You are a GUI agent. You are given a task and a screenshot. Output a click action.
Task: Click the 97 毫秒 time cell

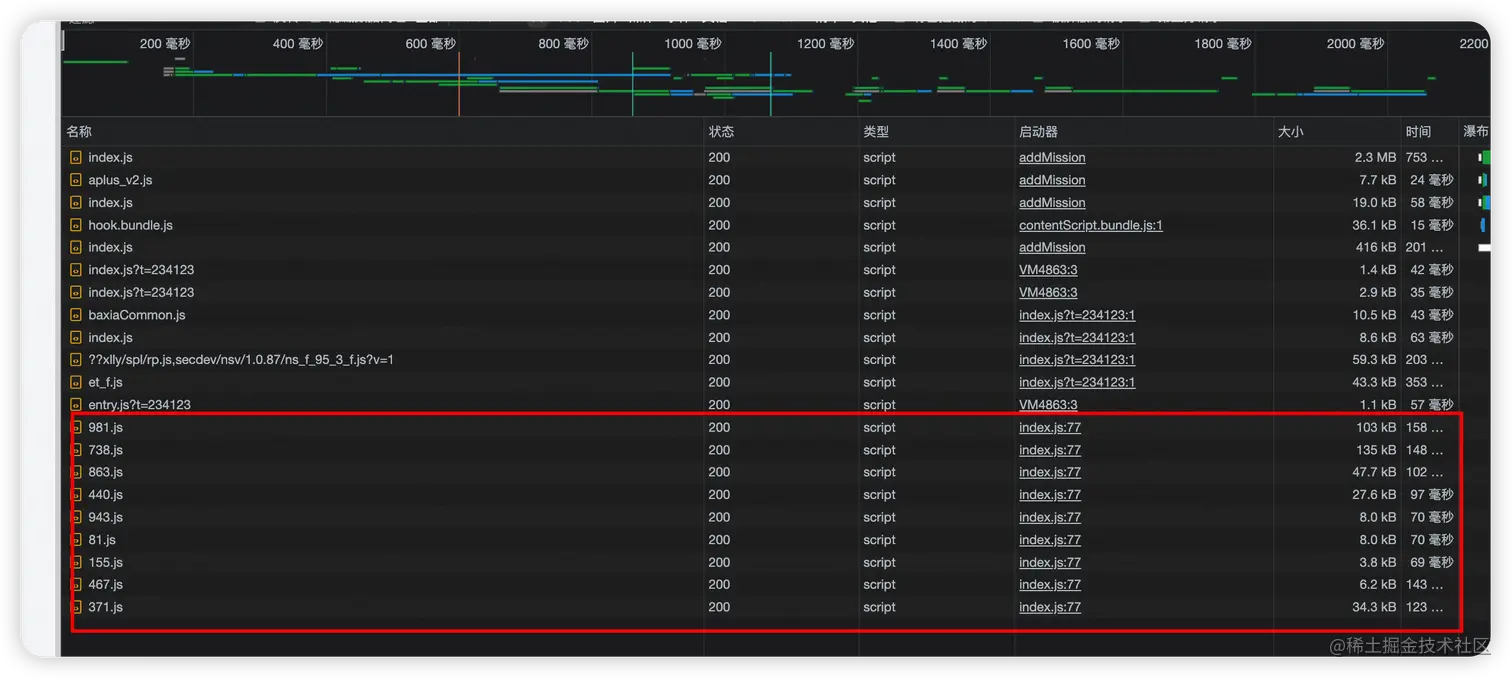pos(1432,495)
